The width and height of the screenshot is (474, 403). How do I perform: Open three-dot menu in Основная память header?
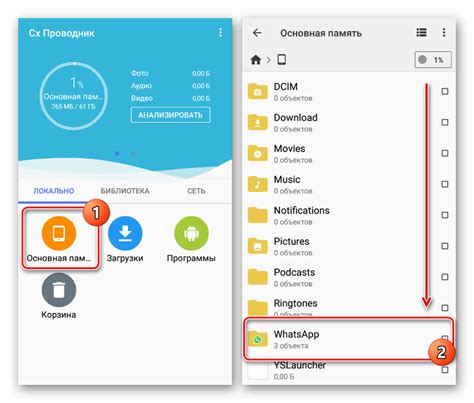pyautogui.click(x=444, y=32)
